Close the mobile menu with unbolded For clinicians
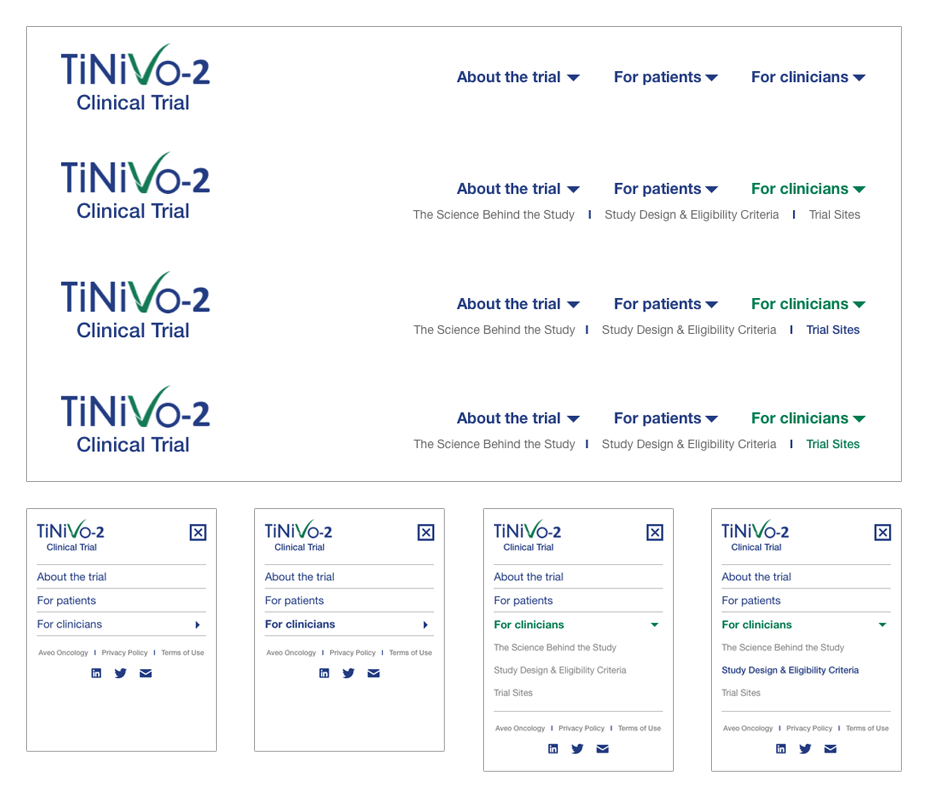The width and height of the screenshot is (940, 800). pos(198,533)
